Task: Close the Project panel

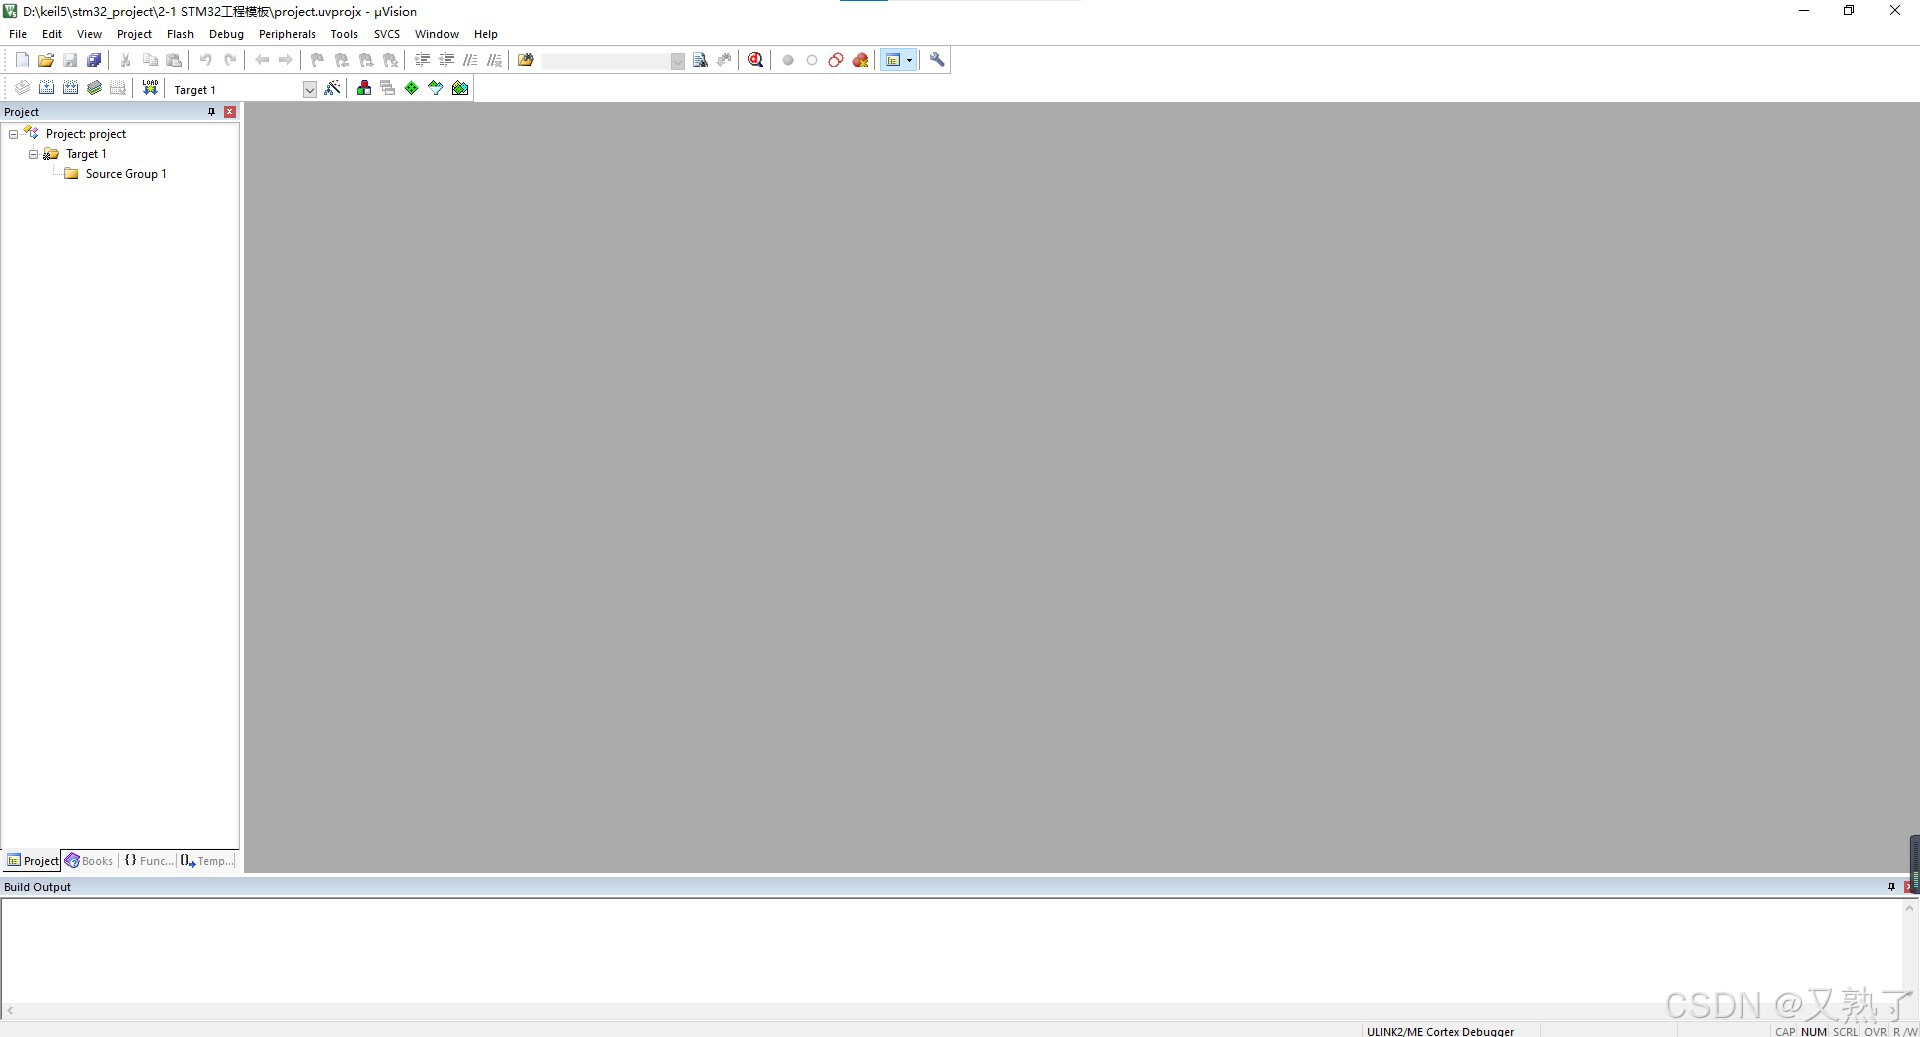Action: 230,112
